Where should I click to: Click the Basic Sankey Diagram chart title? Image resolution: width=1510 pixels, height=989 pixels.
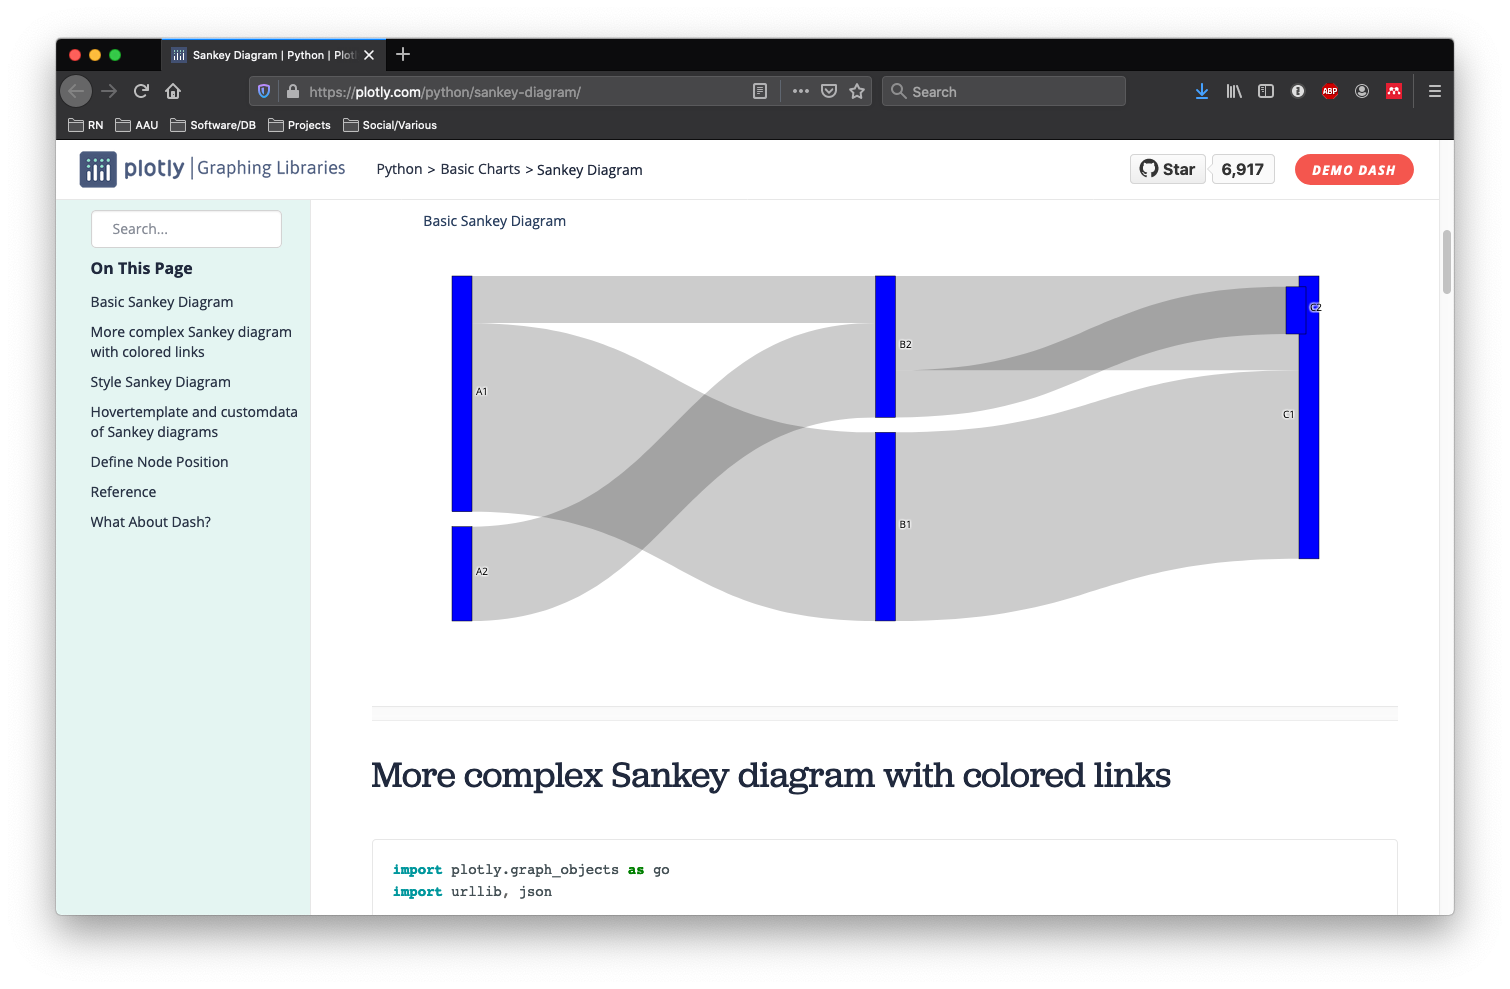[x=494, y=221]
